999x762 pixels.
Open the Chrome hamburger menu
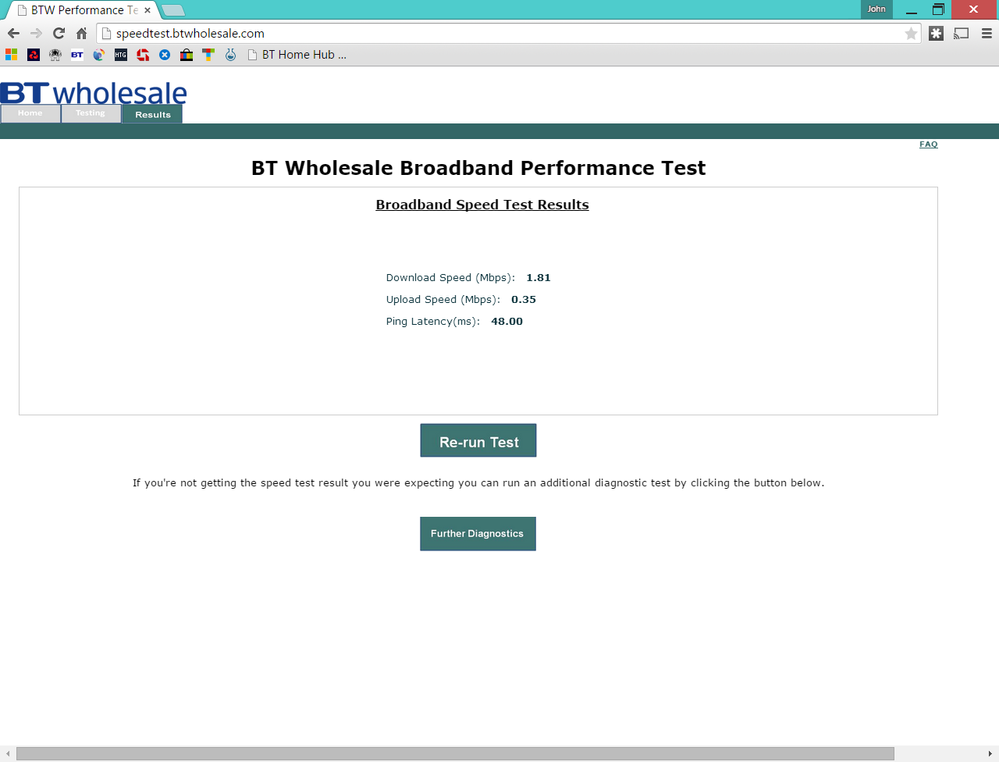[987, 33]
